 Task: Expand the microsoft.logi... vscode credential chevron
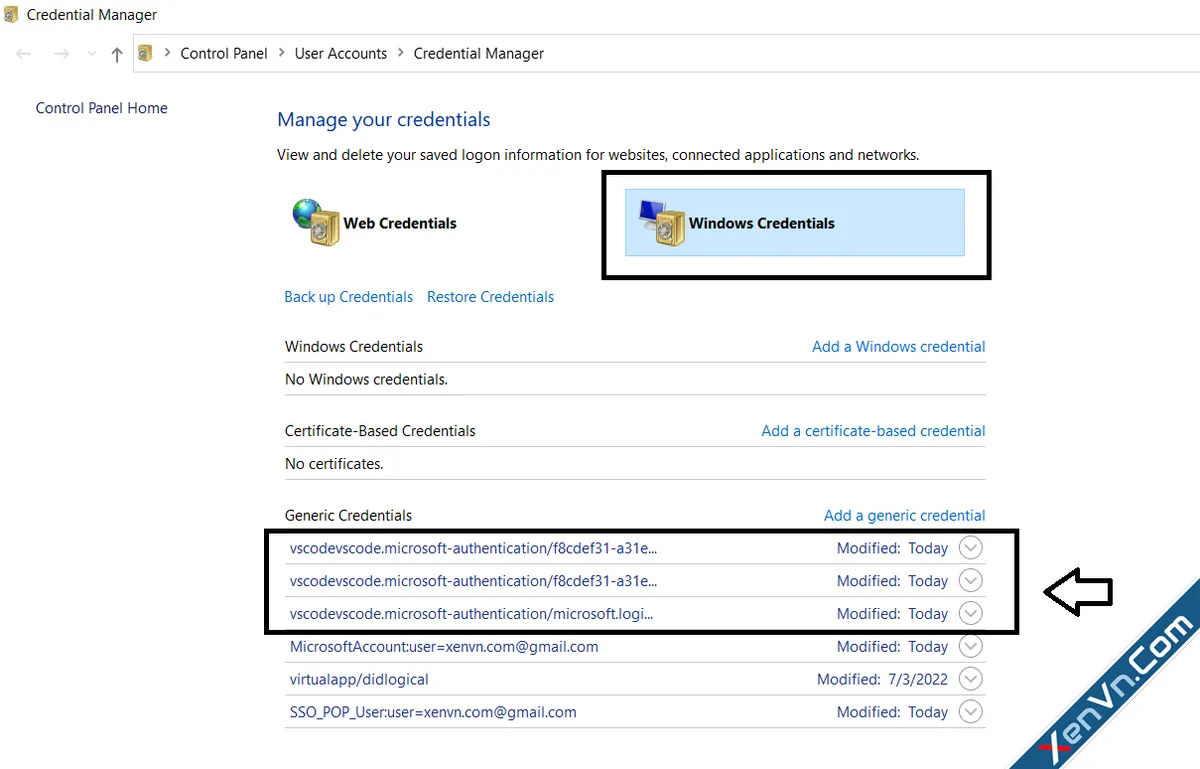[x=970, y=614]
